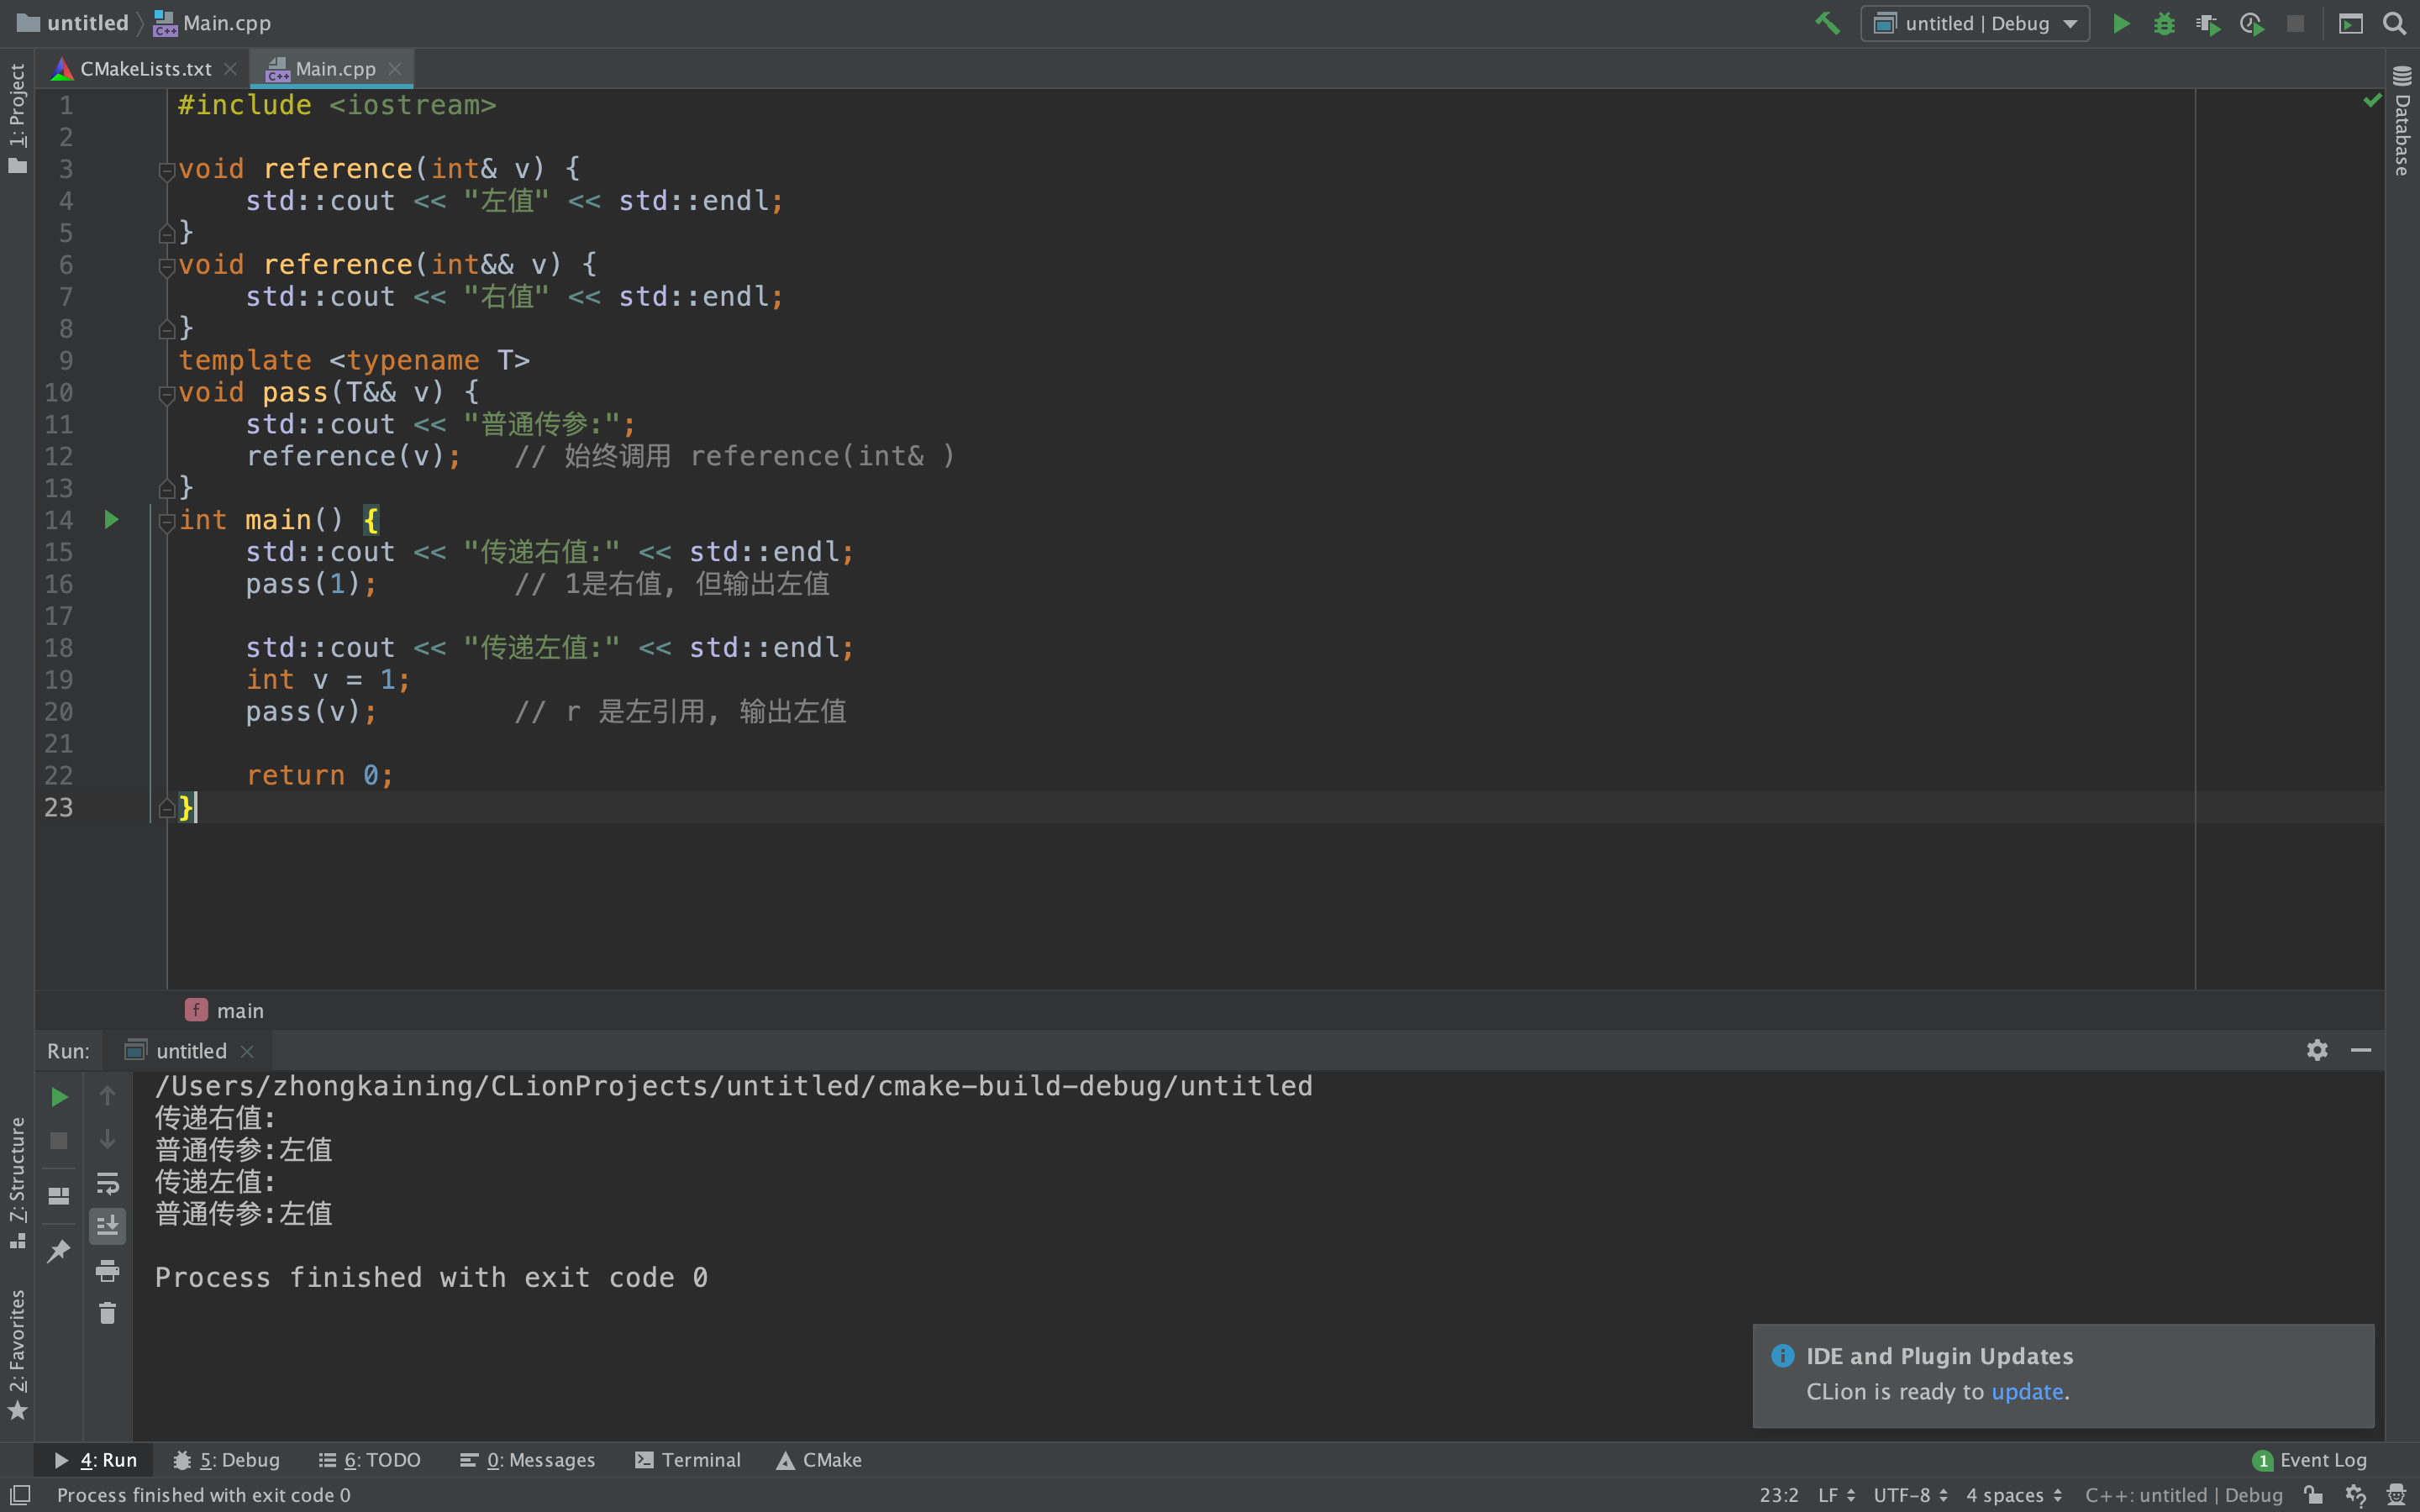This screenshot has height=1512, width=2420.
Task: Toggle soft-wrap in the Run console
Action: tap(107, 1184)
